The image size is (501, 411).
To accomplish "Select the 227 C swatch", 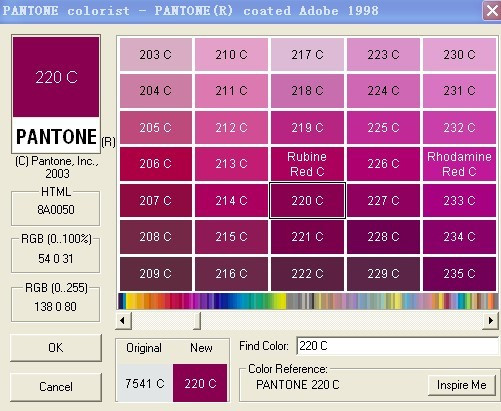I will (x=383, y=200).
